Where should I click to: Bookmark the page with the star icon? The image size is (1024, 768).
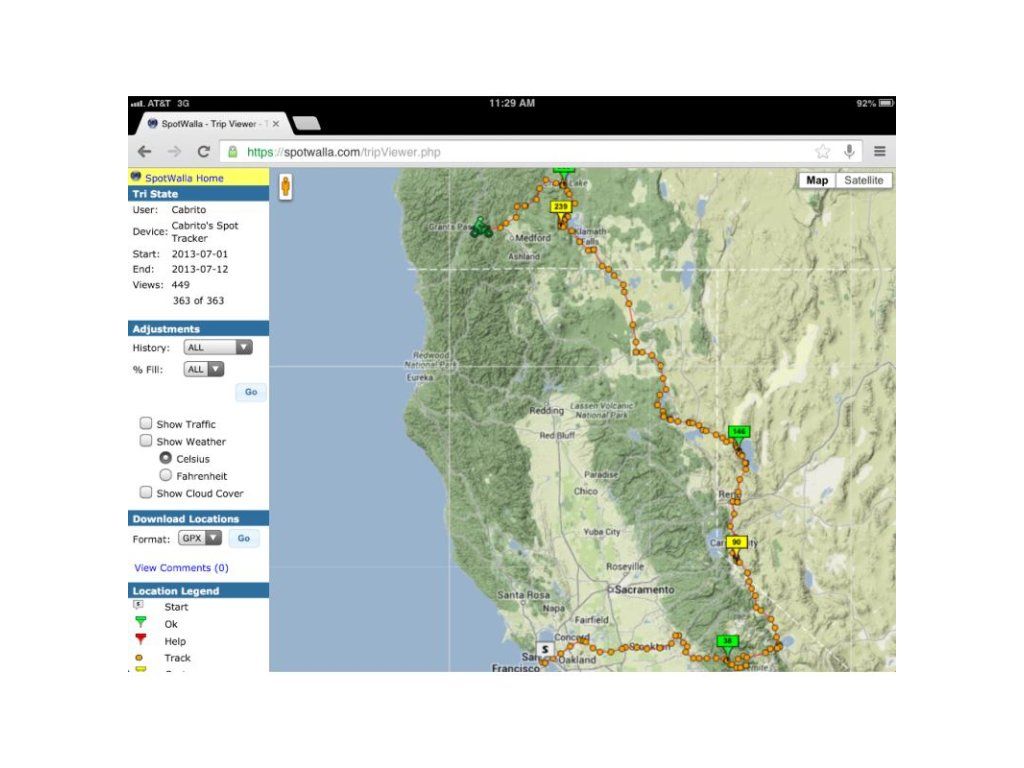coord(822,152)
